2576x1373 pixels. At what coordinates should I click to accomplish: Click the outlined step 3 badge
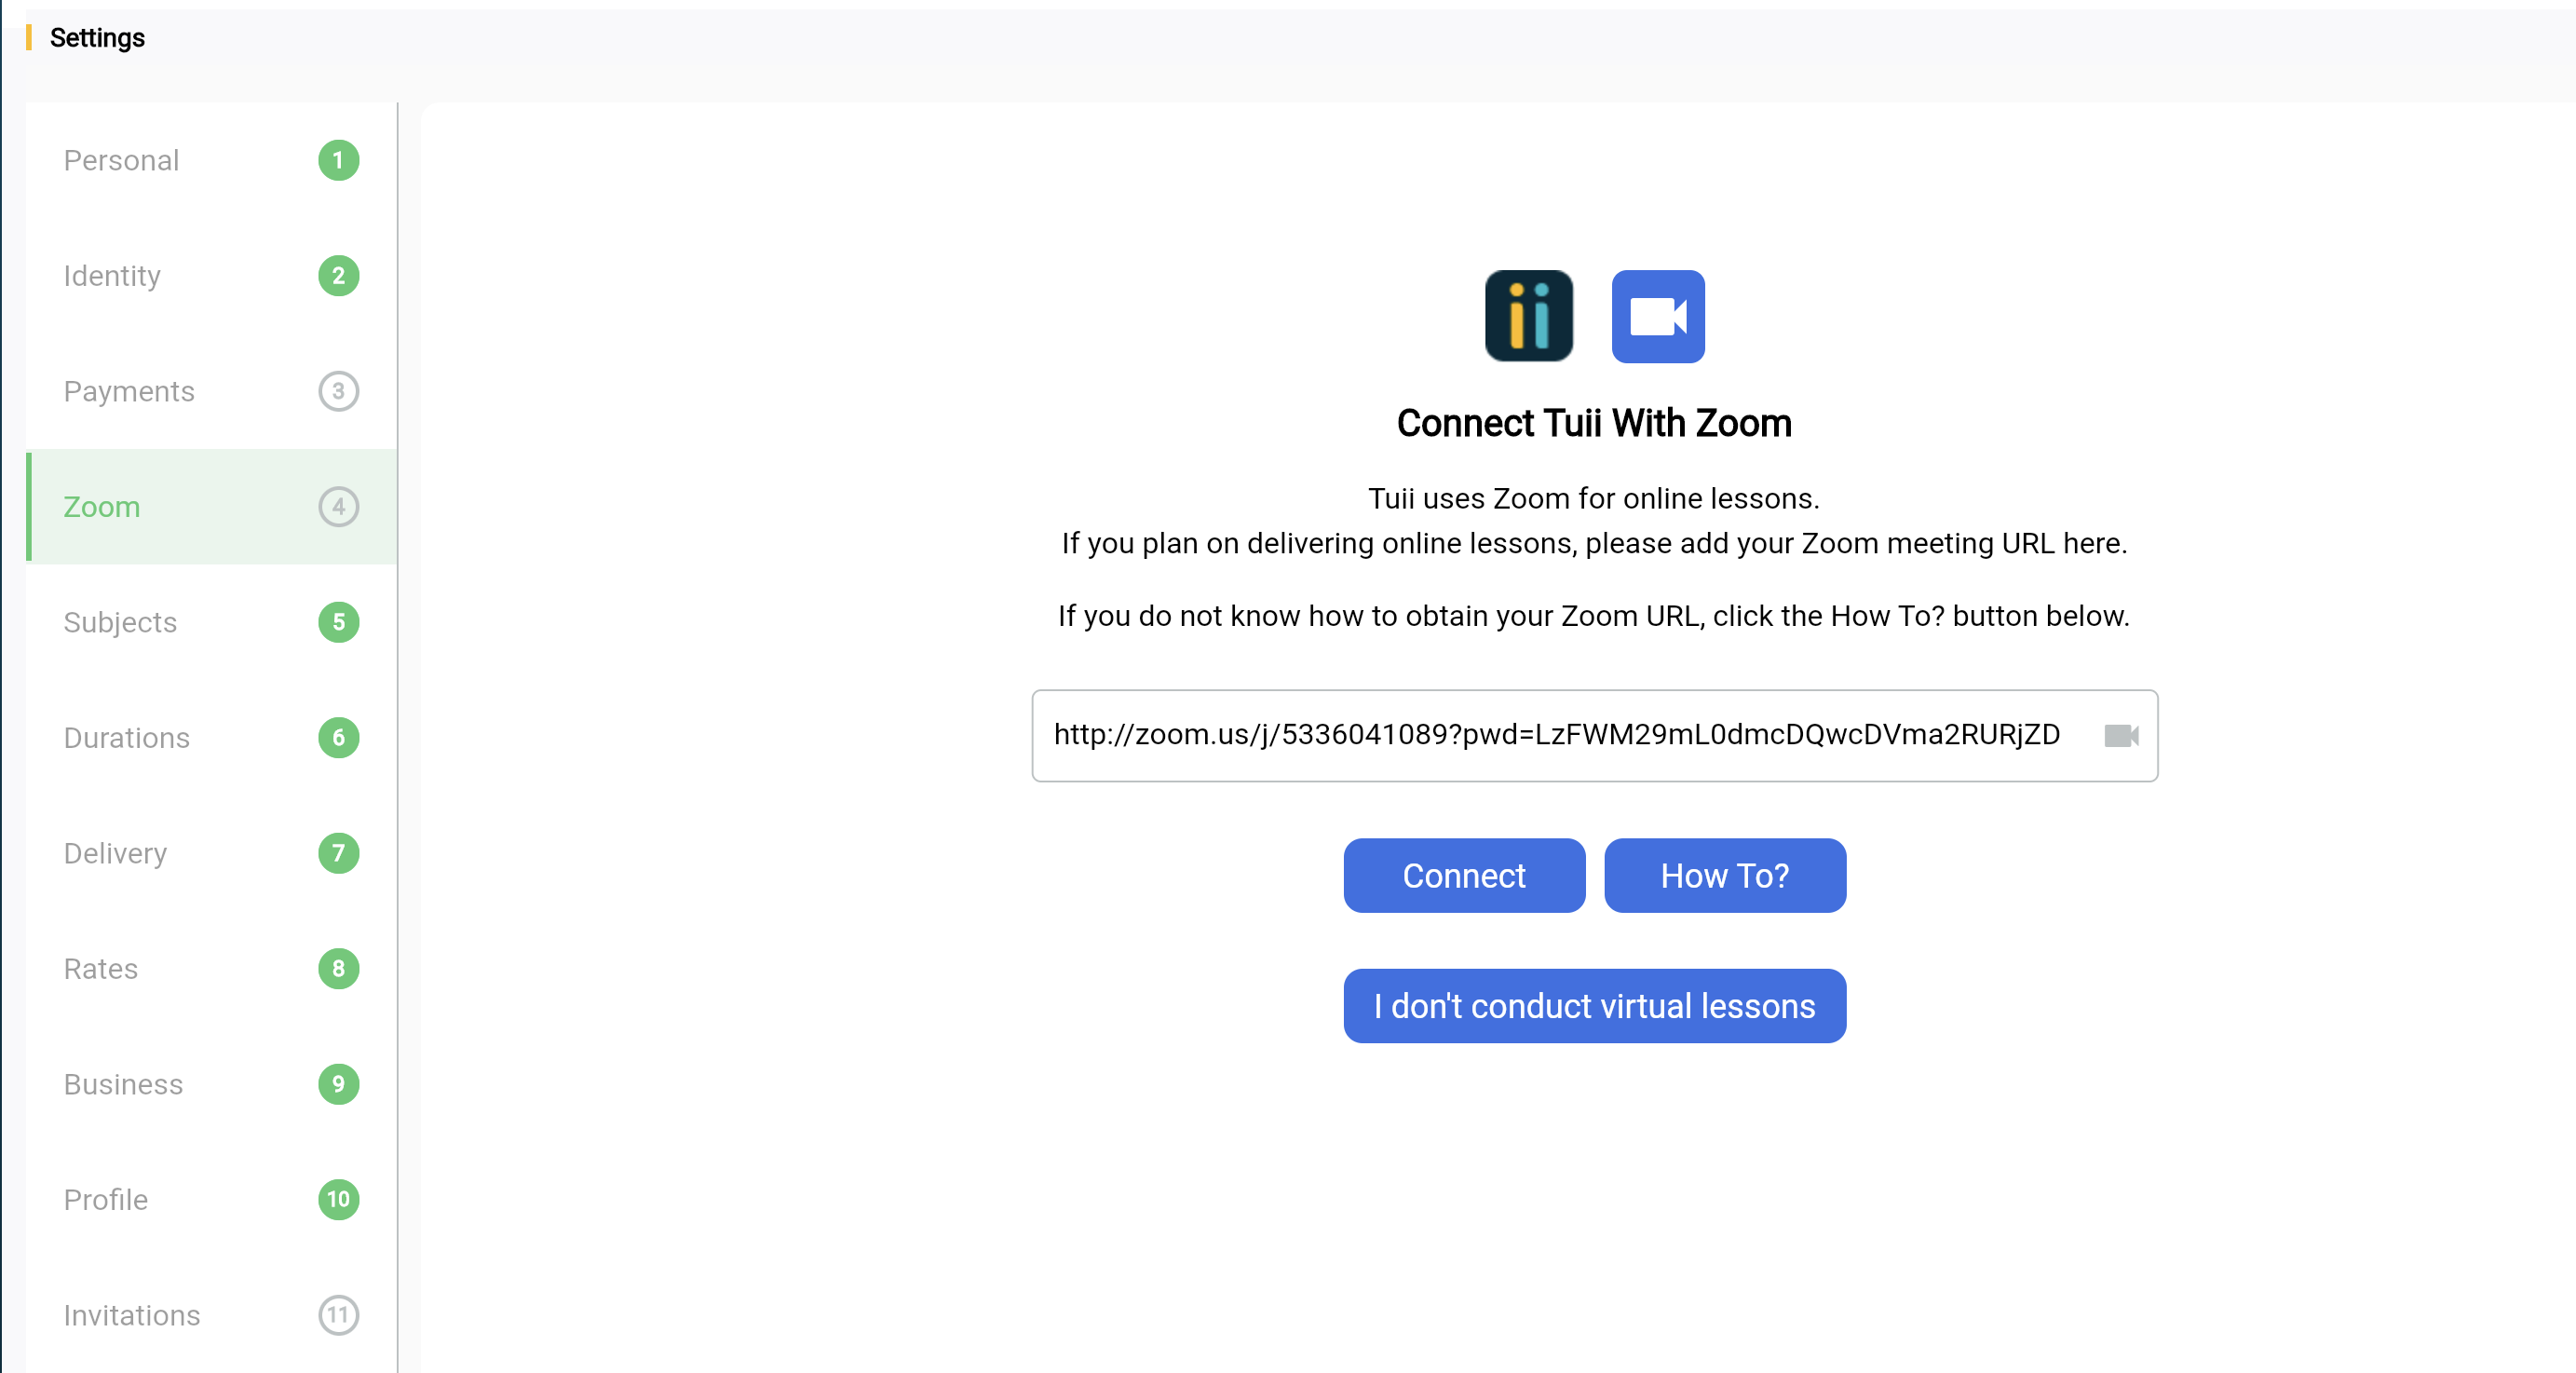[x=338, y=391]
